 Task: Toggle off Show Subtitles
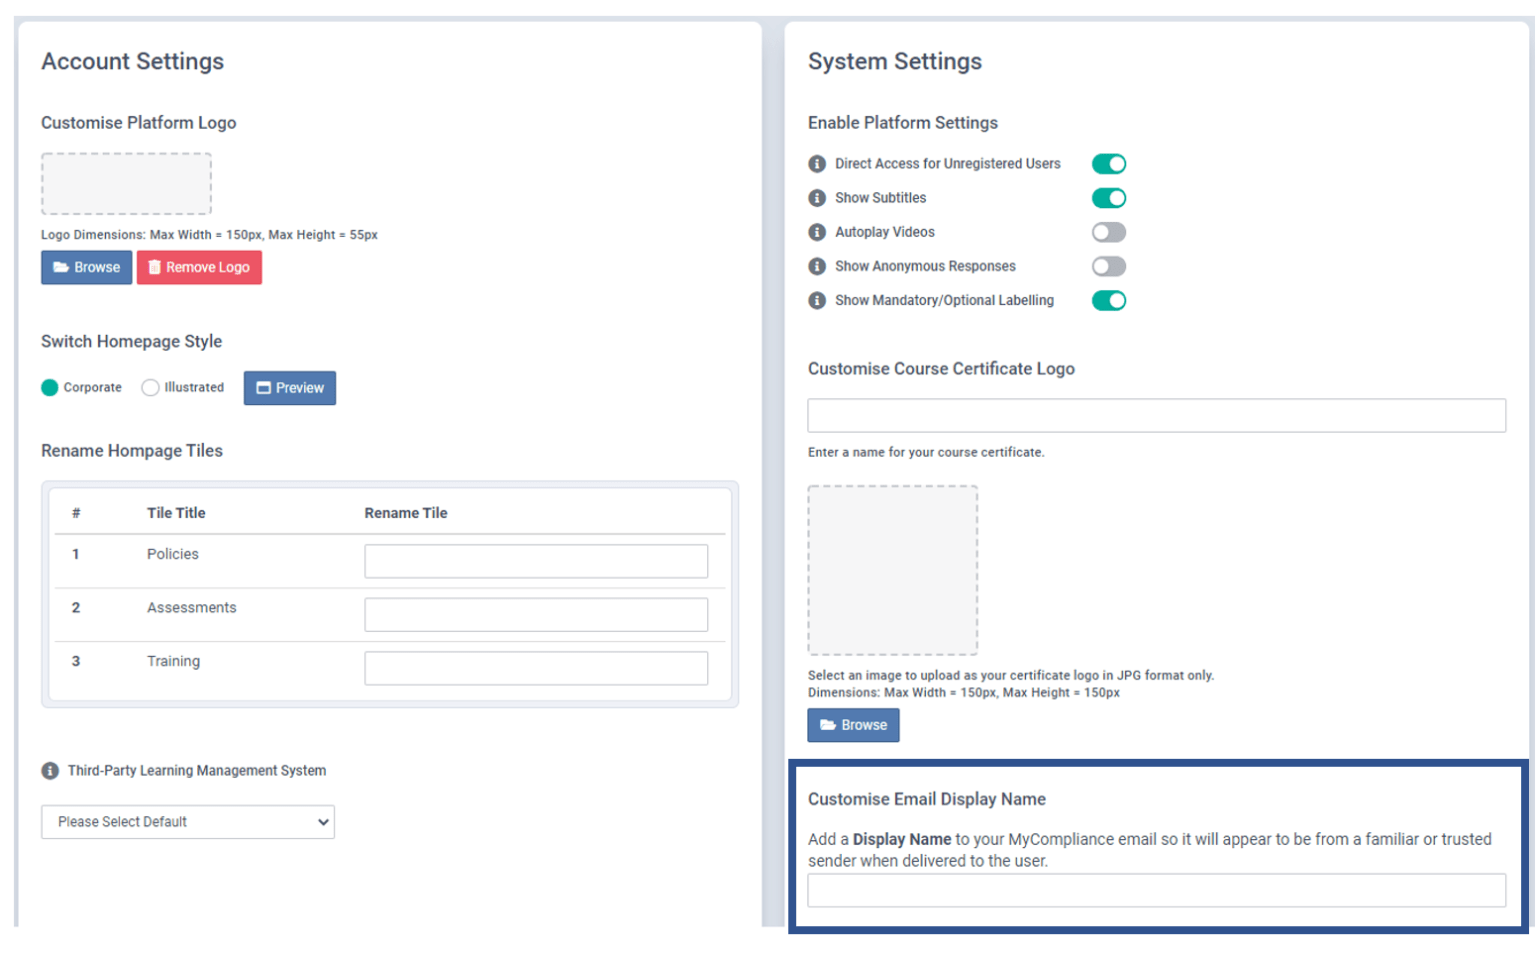click(x=1108, y=197)
